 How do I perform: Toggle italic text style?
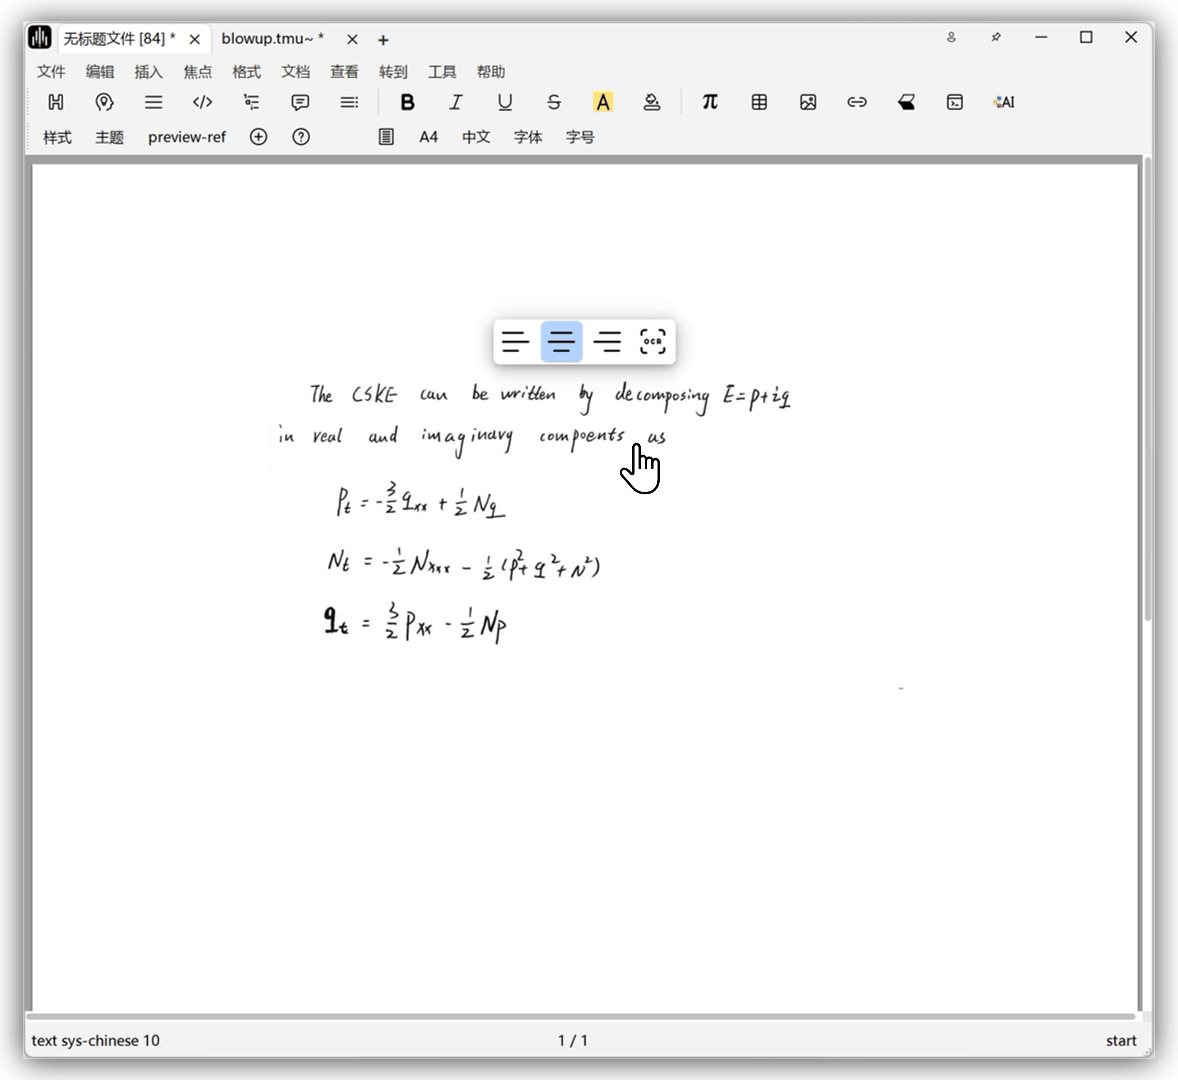(456, 102)
